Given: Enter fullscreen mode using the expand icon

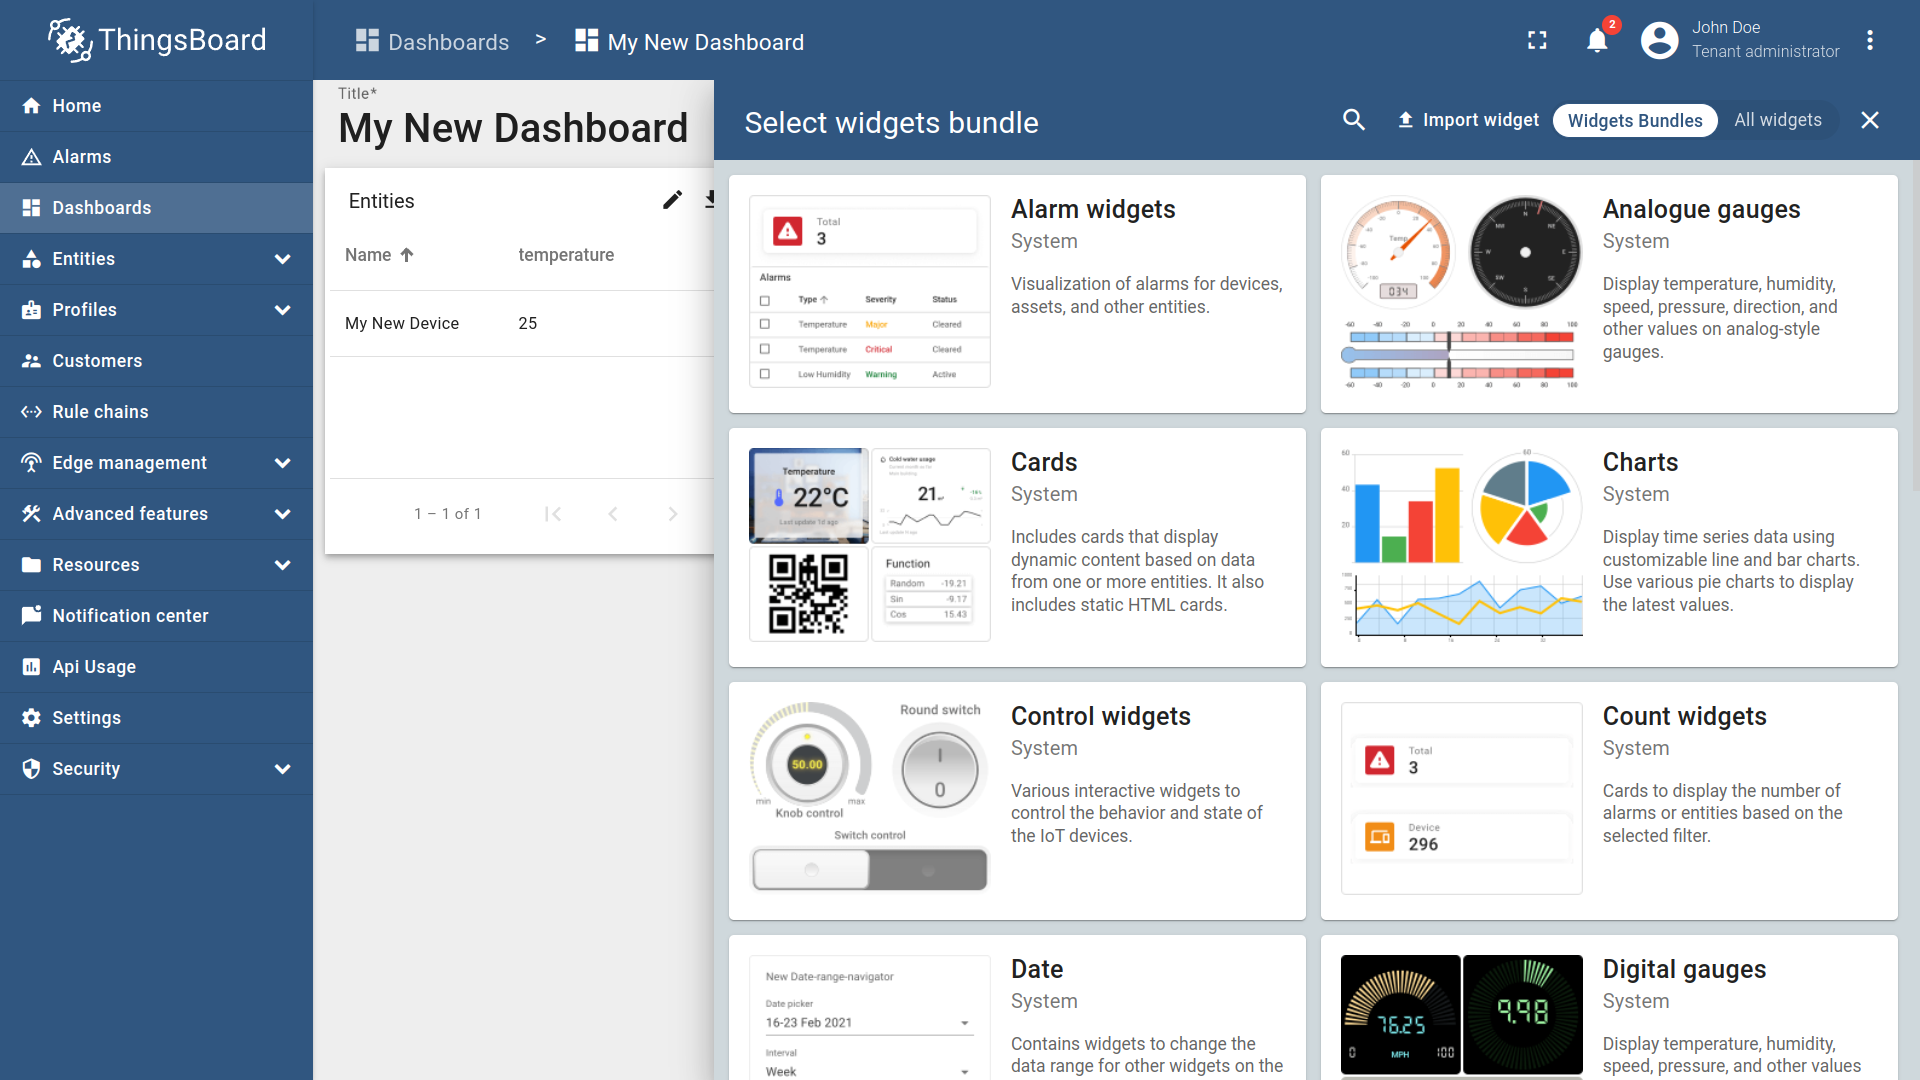Looking at the screenshot, I should [1537, 40].
